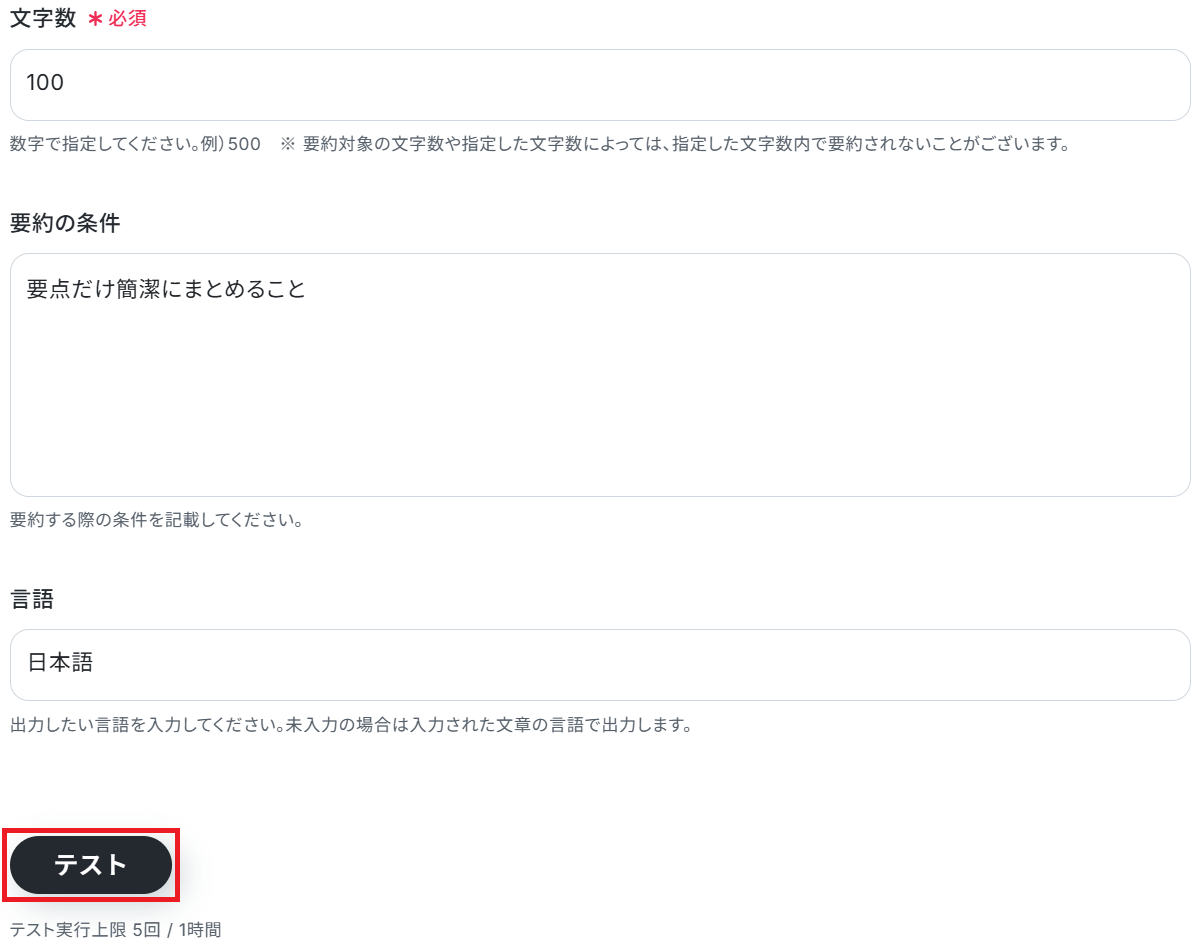Click the 必須 required marker text
This screenshot has height=946, width=1197.
tap(127, 18)
